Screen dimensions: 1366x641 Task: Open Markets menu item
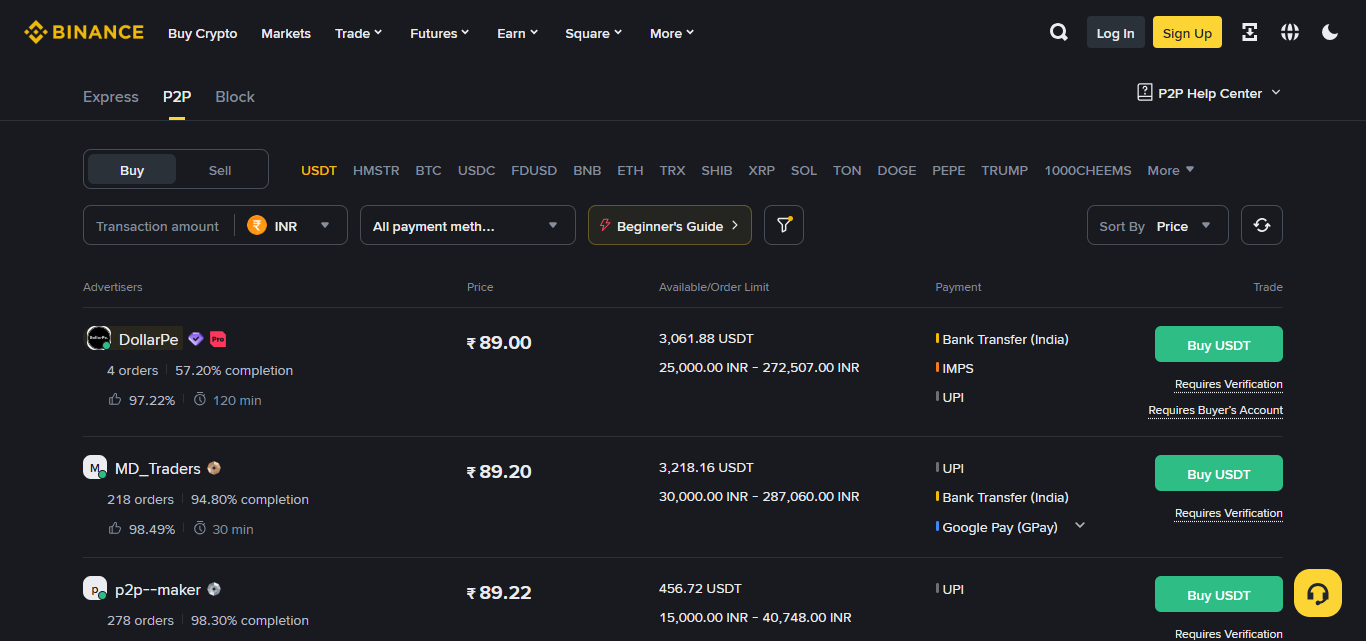286,33
